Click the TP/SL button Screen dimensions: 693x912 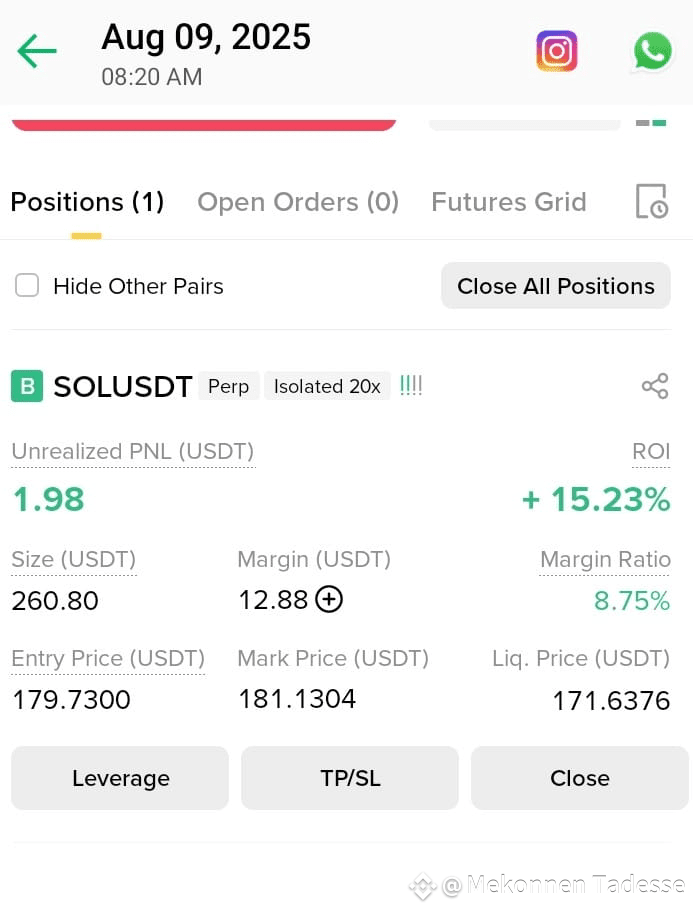(350, 778)
